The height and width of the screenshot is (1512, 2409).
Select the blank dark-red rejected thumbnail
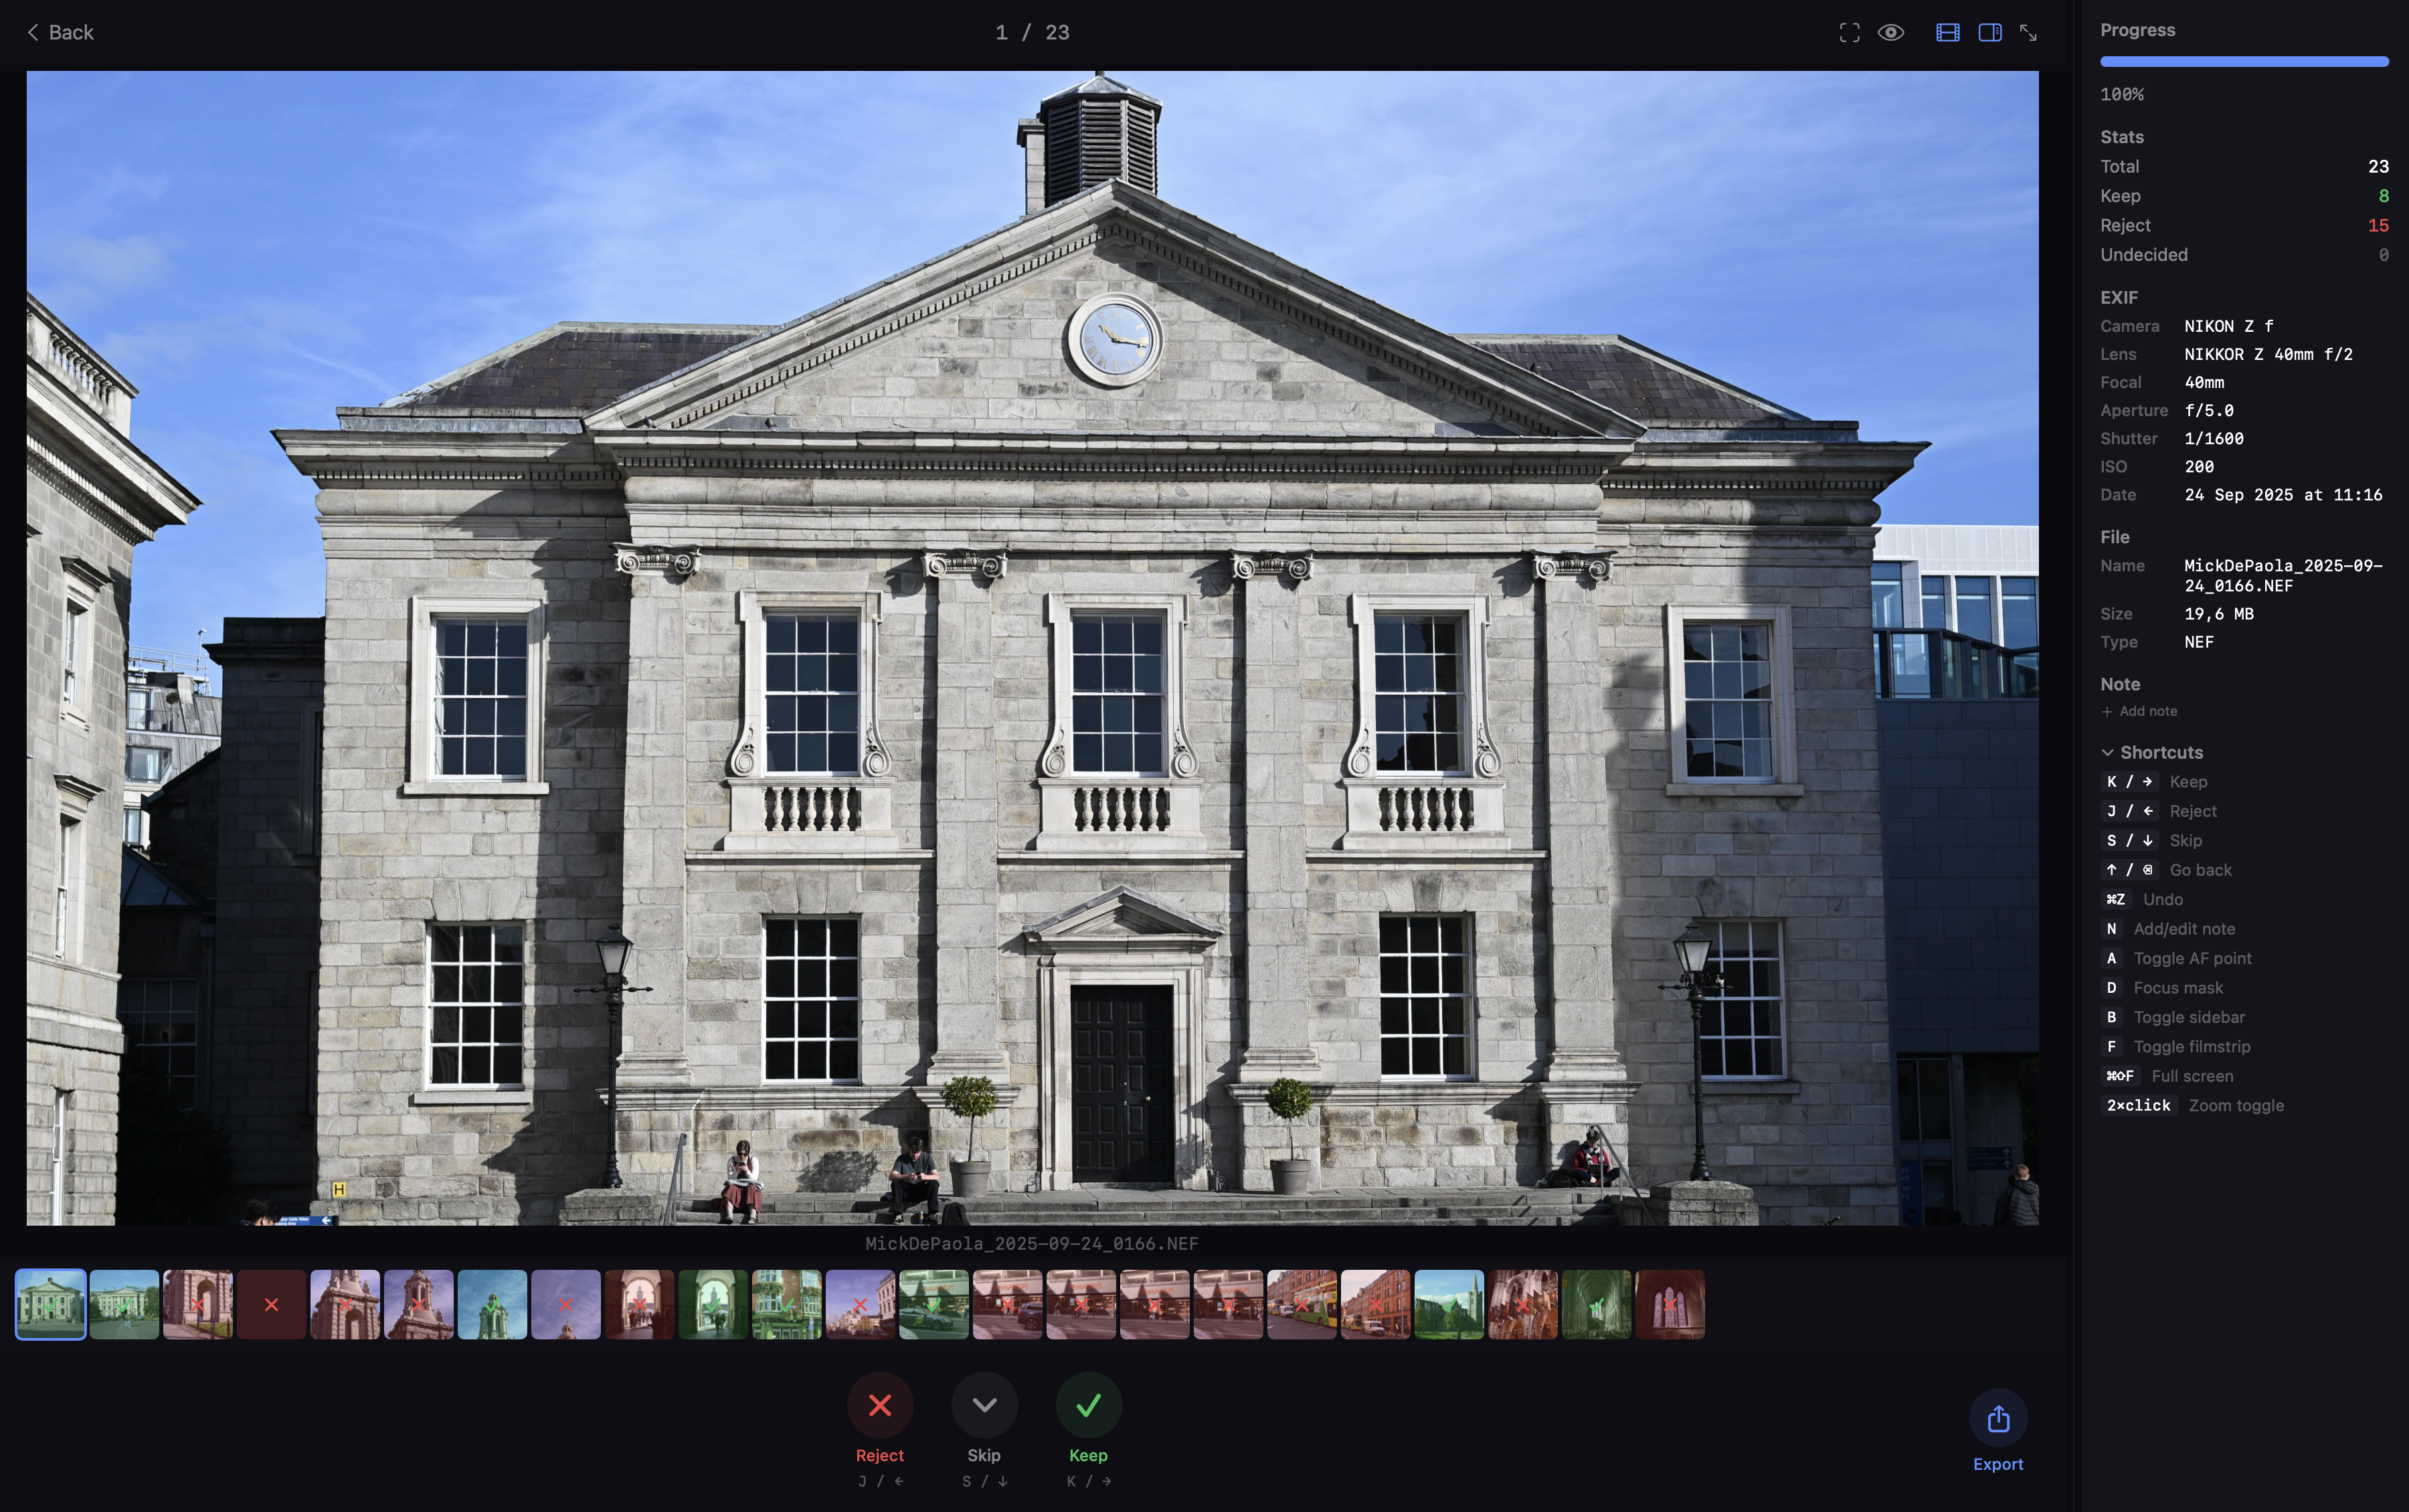[x=271, y=1304]
